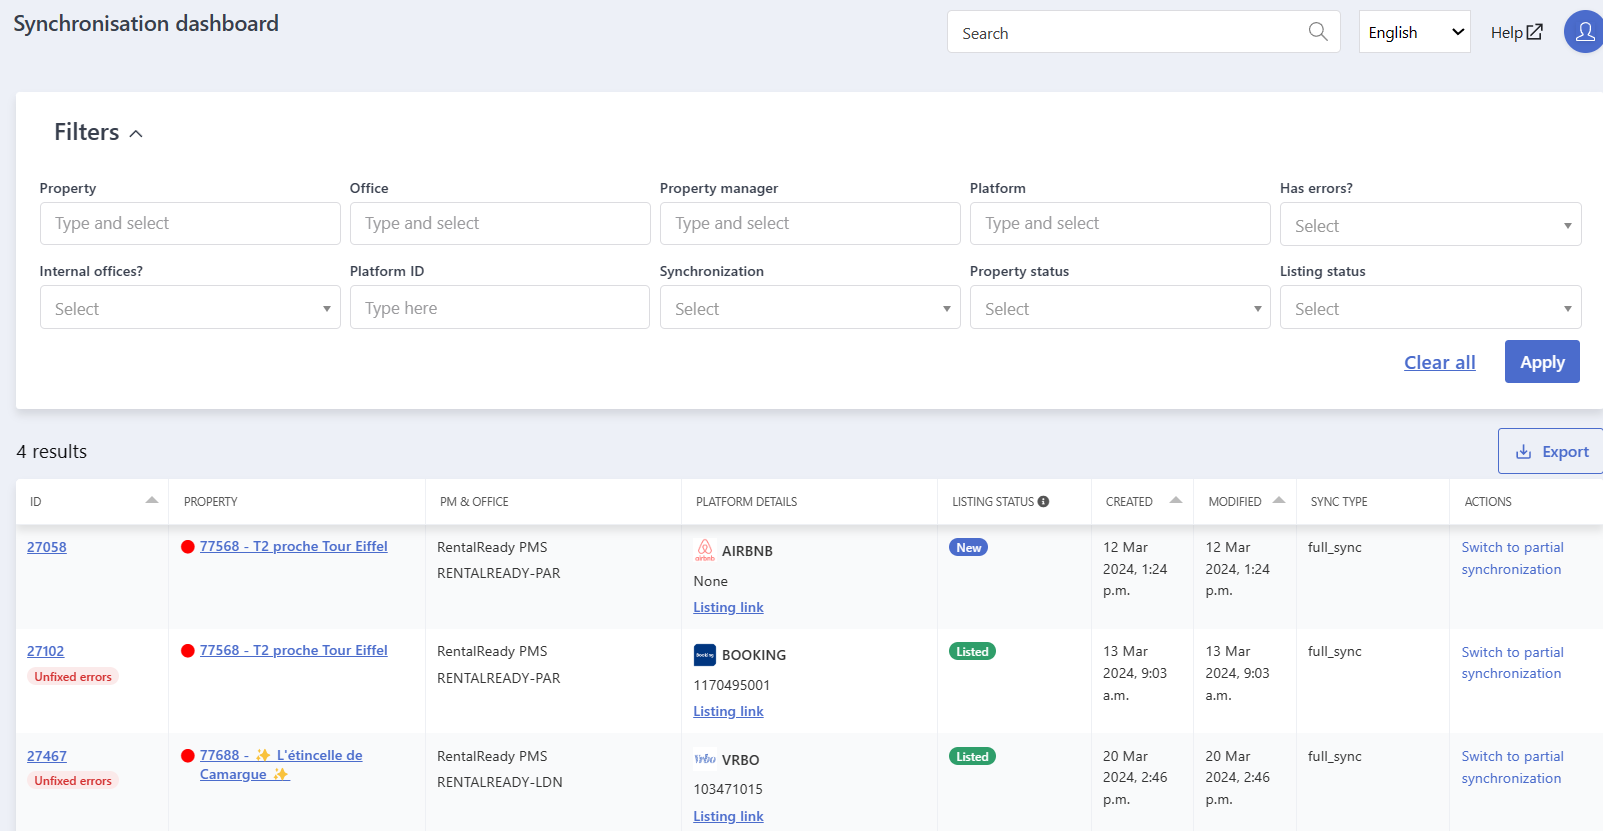This screenshot has height=831, width=1603.
Task: Sort by Created column arrow
Action: coord(1176,500)
